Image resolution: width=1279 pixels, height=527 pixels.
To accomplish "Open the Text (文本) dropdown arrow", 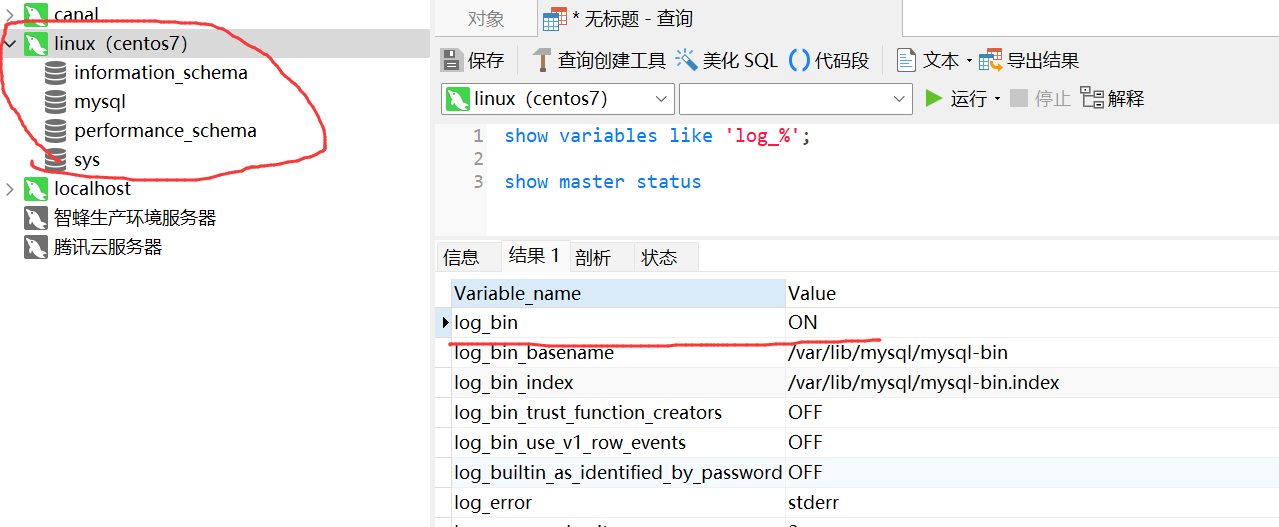I will pyautogui.click(x=969, y=61).
